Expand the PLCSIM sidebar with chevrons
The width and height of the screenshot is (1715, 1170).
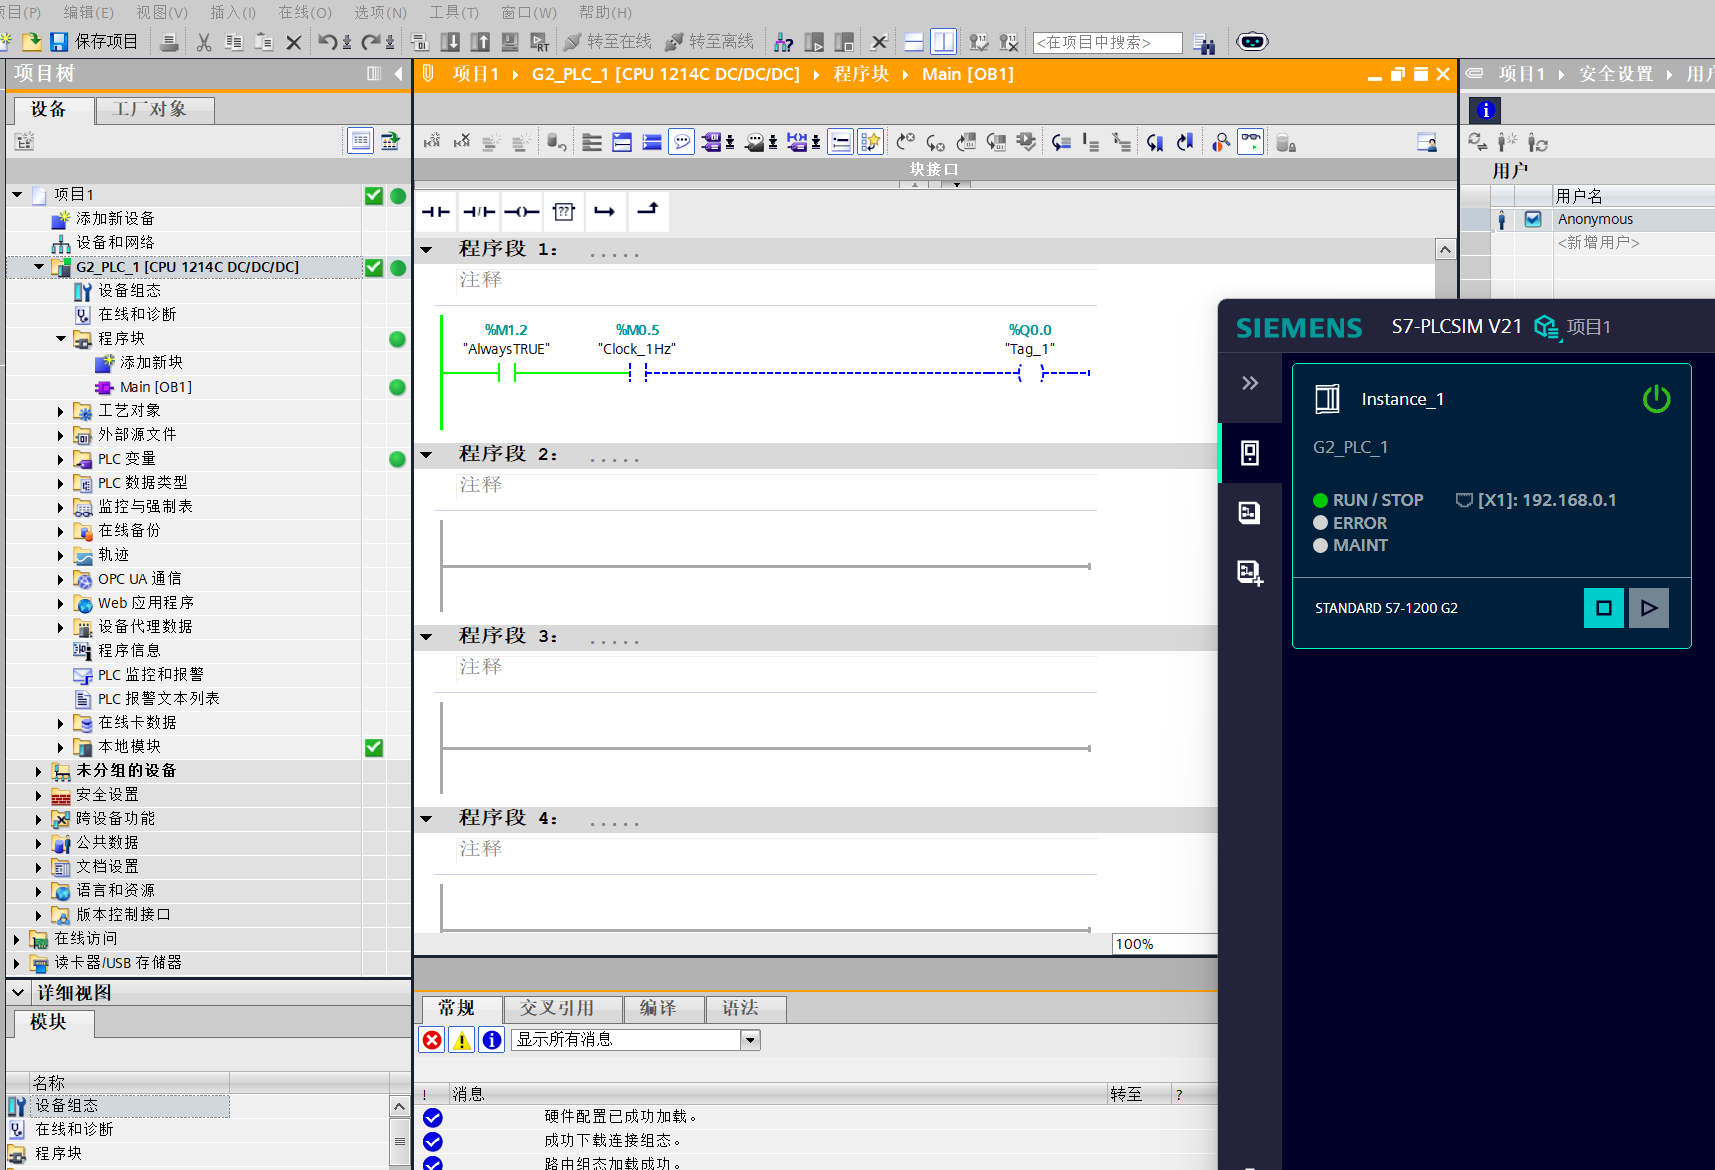click(1249, 383)
